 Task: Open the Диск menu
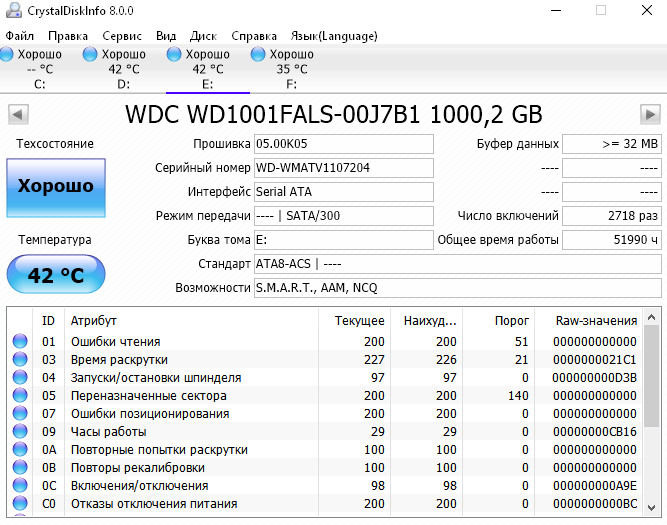pos(203,36)
